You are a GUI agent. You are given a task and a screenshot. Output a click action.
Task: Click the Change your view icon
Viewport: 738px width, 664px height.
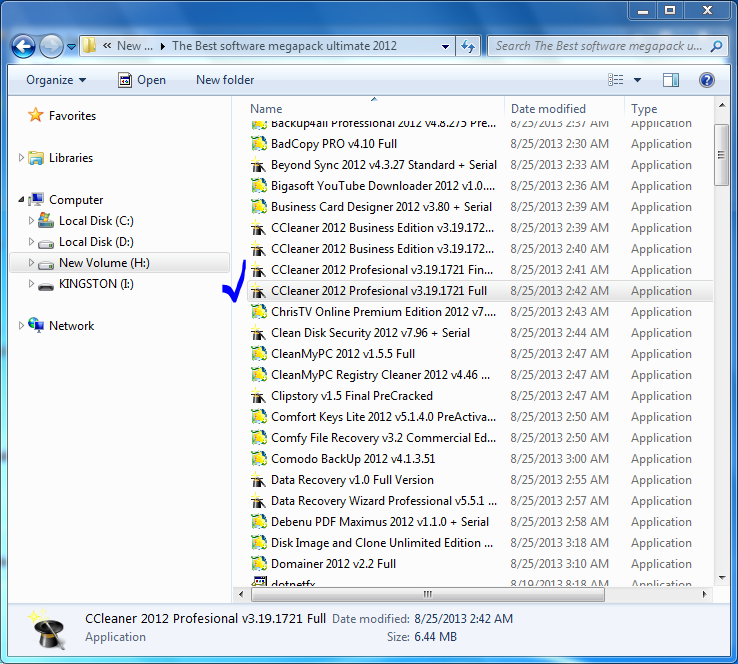(616, 80)
